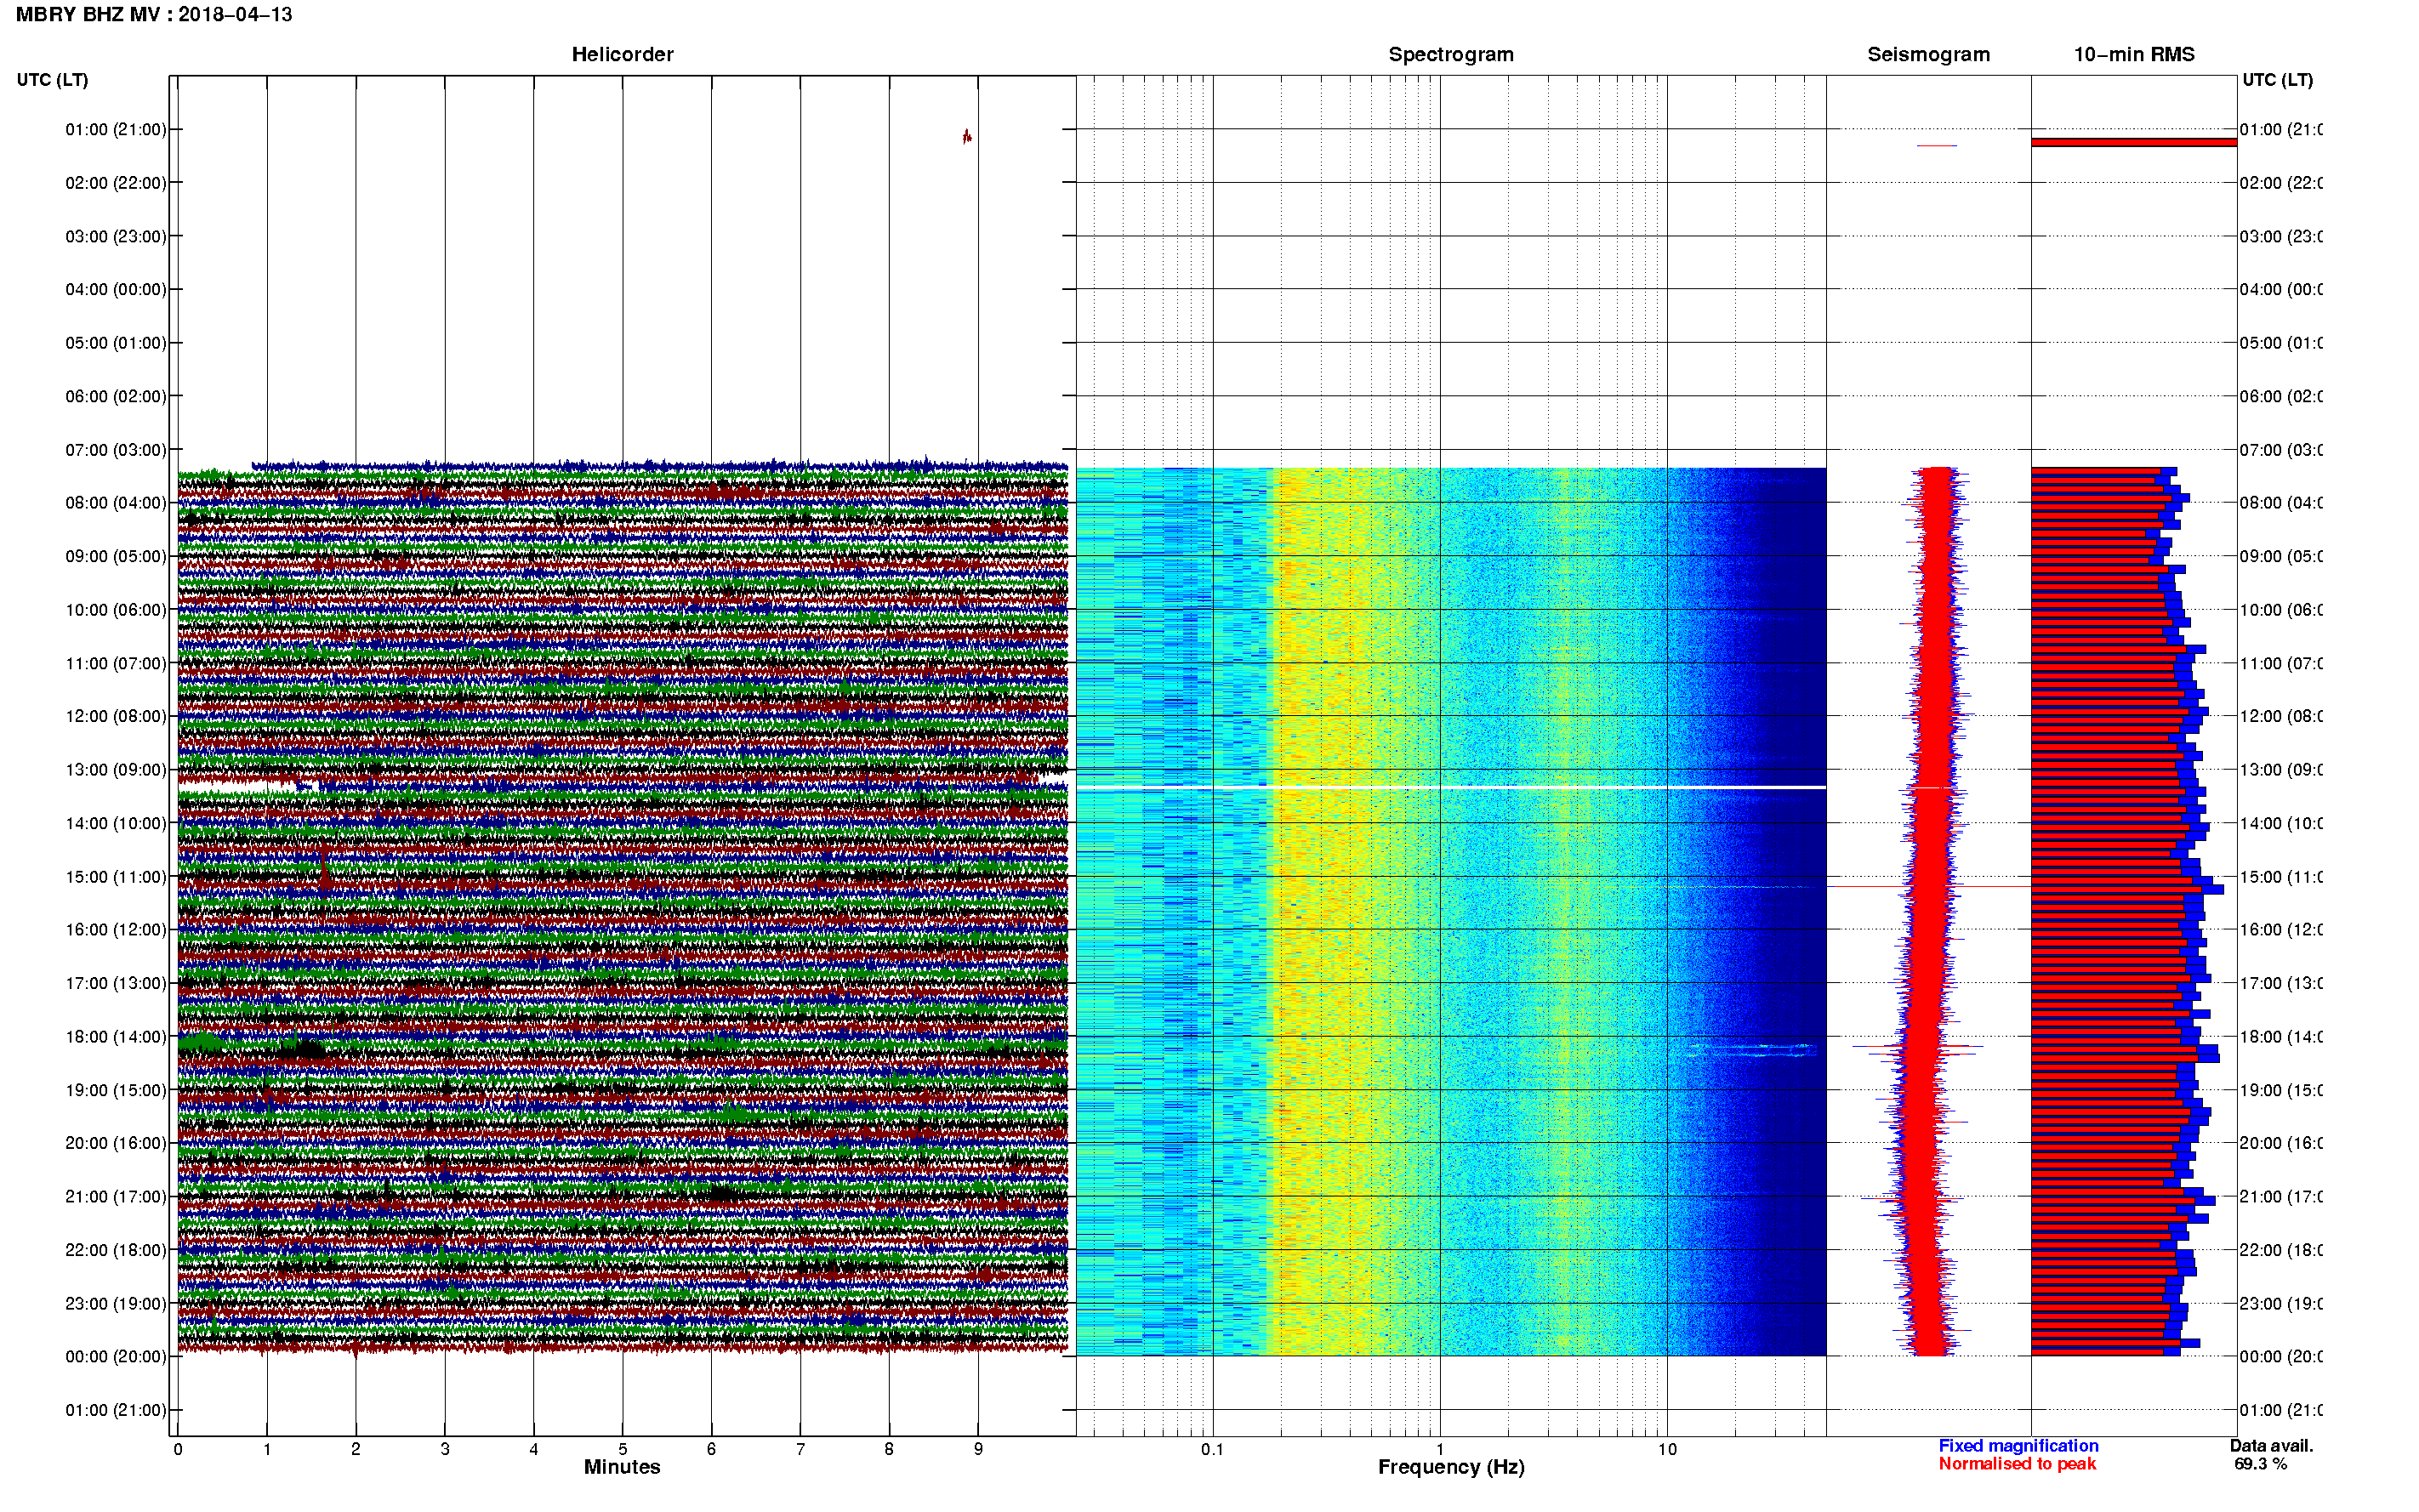
Task: Click the 06:00 (02:00) Helicorder time label
Action: pyautogui.click(x=116, y=397)
